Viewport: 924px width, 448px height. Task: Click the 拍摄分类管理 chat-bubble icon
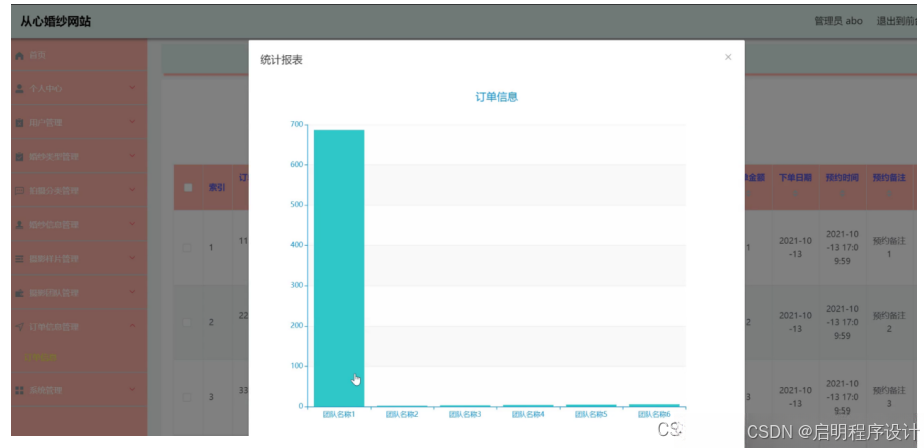[19, 191]
